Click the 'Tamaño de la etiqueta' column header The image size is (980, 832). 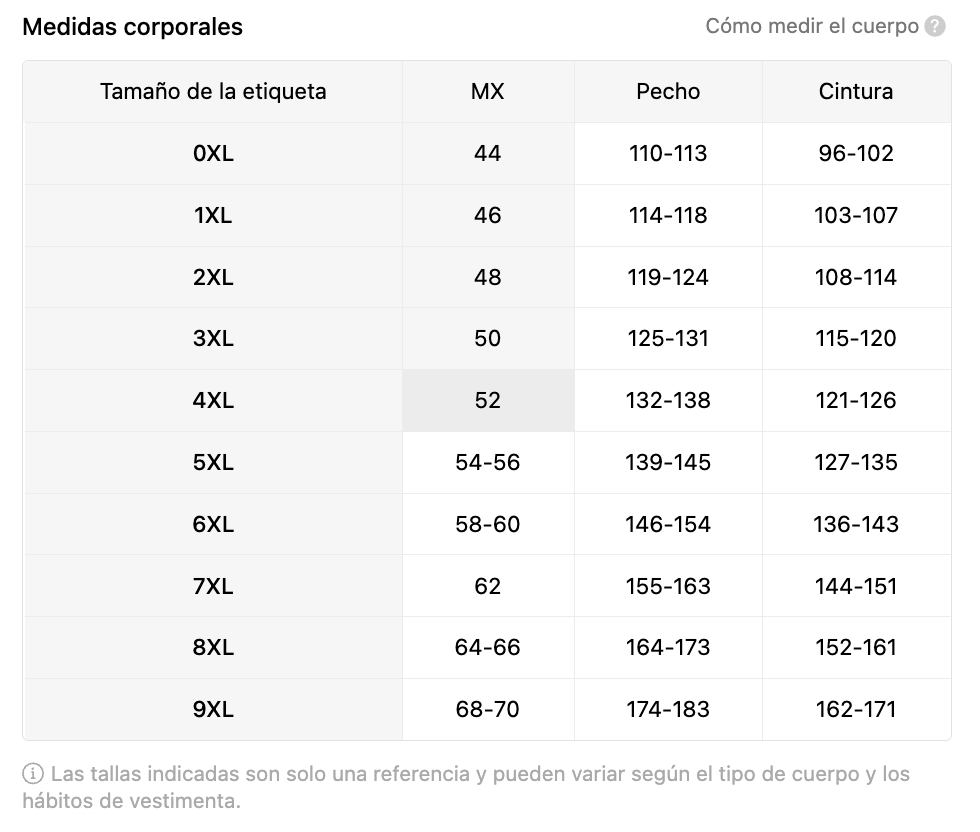coord(213,92)
